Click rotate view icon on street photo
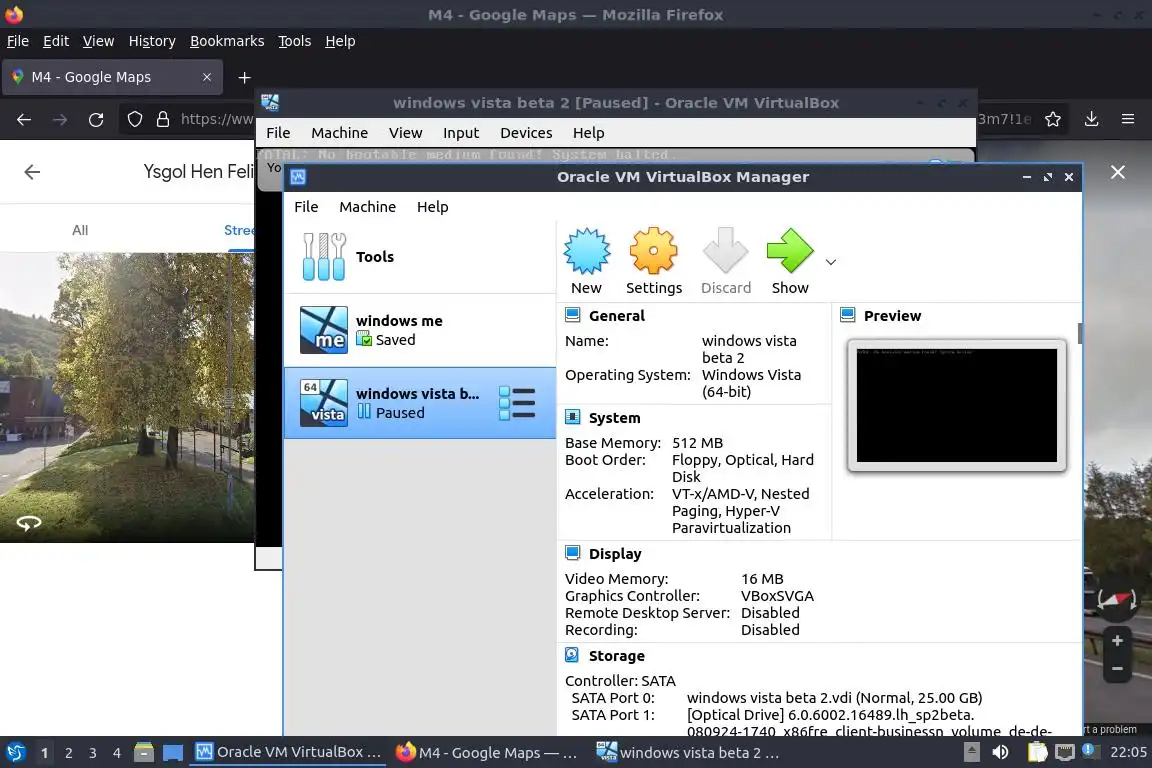 [29, 523]
